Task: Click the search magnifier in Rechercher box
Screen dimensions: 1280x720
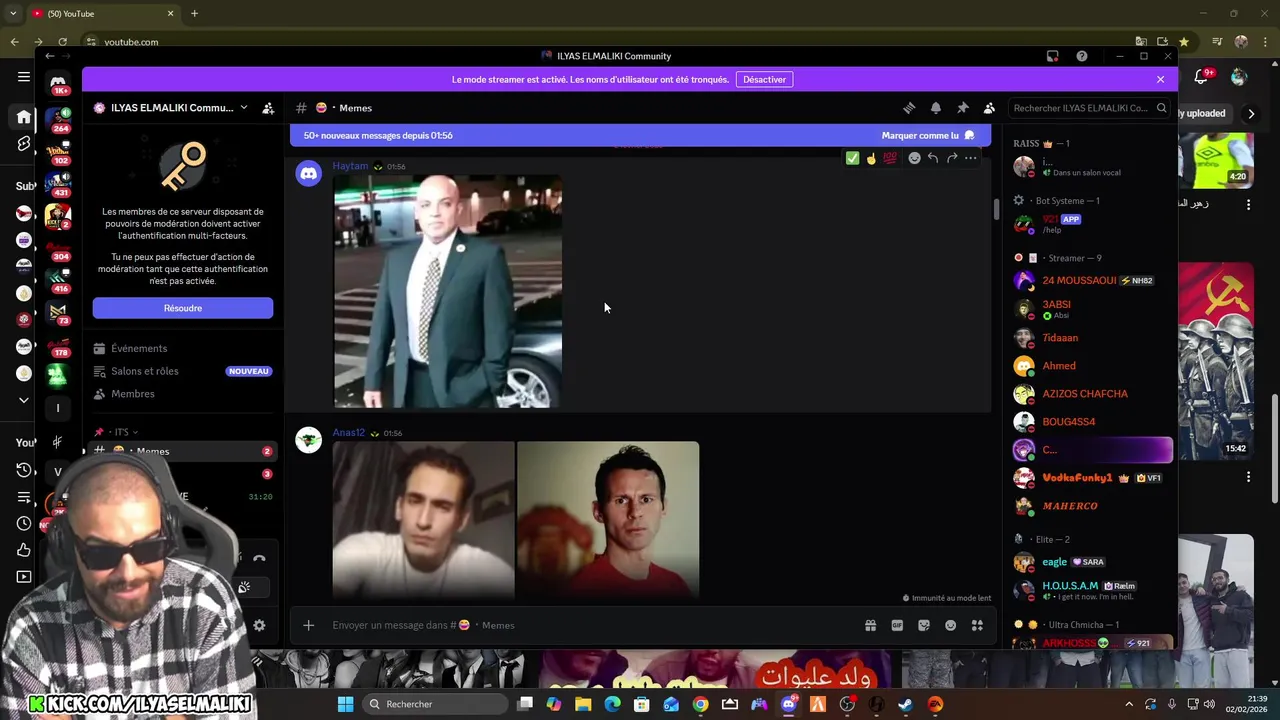Action: coord(1161,108)
